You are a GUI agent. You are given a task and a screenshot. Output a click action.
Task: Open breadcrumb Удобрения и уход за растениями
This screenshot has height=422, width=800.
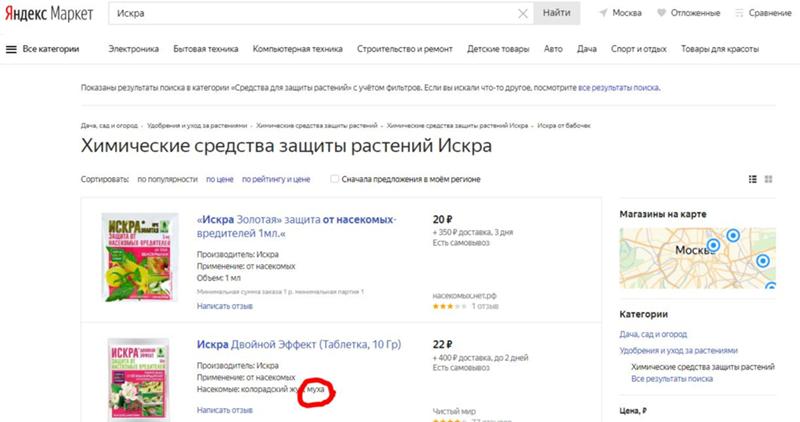(x=197, y=126)
